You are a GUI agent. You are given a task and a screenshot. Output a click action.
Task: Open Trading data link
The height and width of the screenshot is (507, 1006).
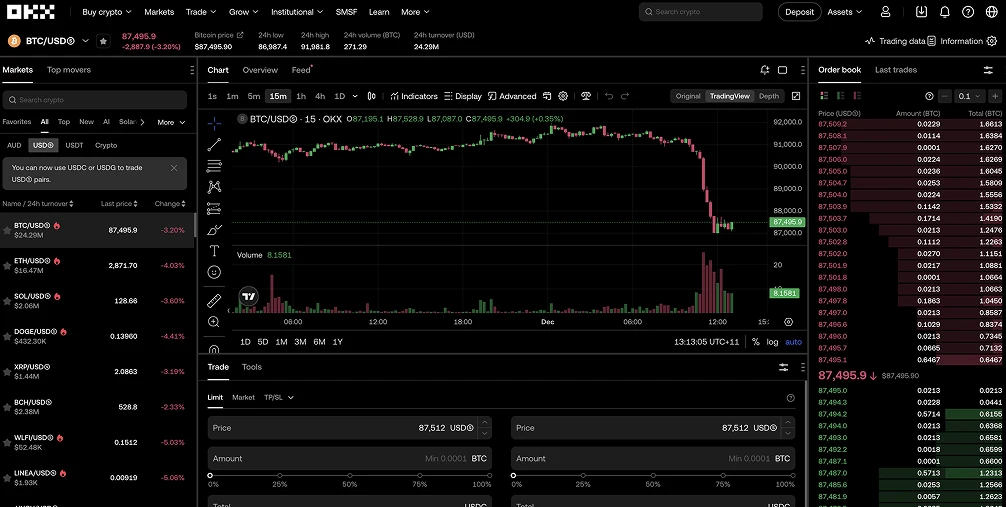[895, 41]
